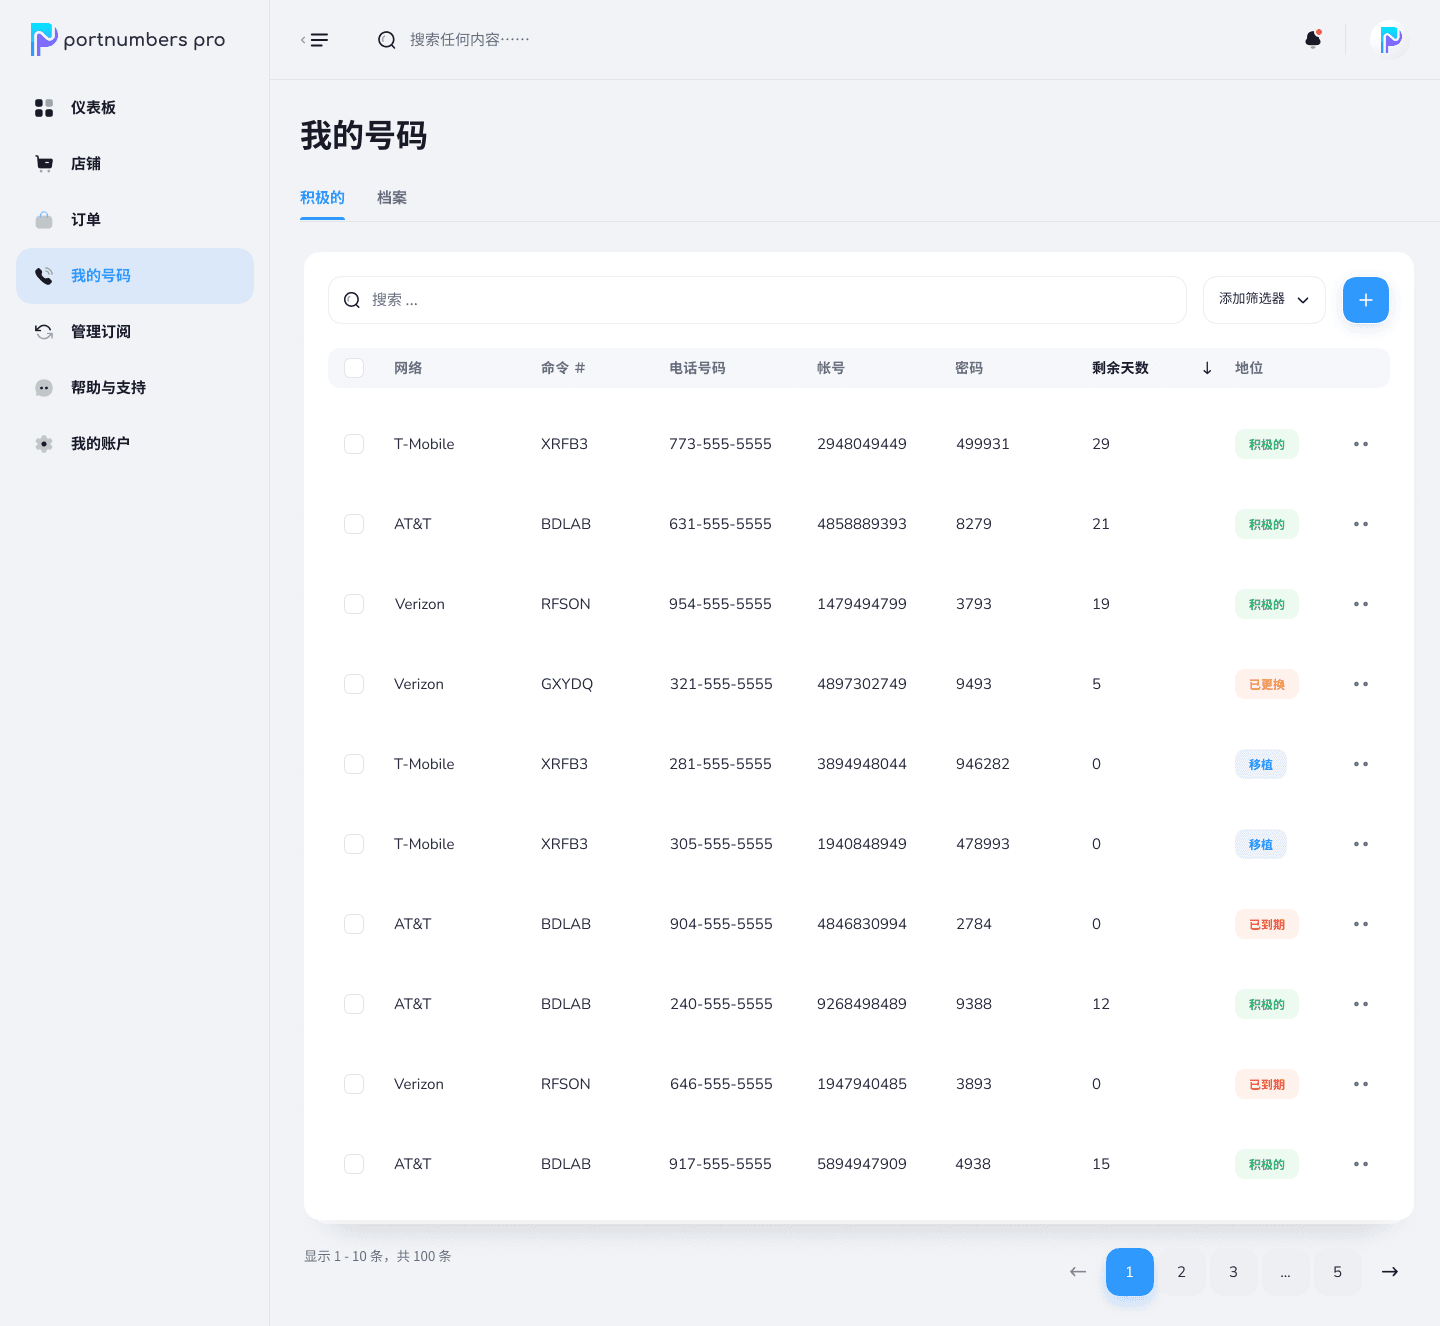Viewport: 1440px width, 1326px height.
Task: Check the row for 240-555-5555
Action: (x=354, y=1004)
